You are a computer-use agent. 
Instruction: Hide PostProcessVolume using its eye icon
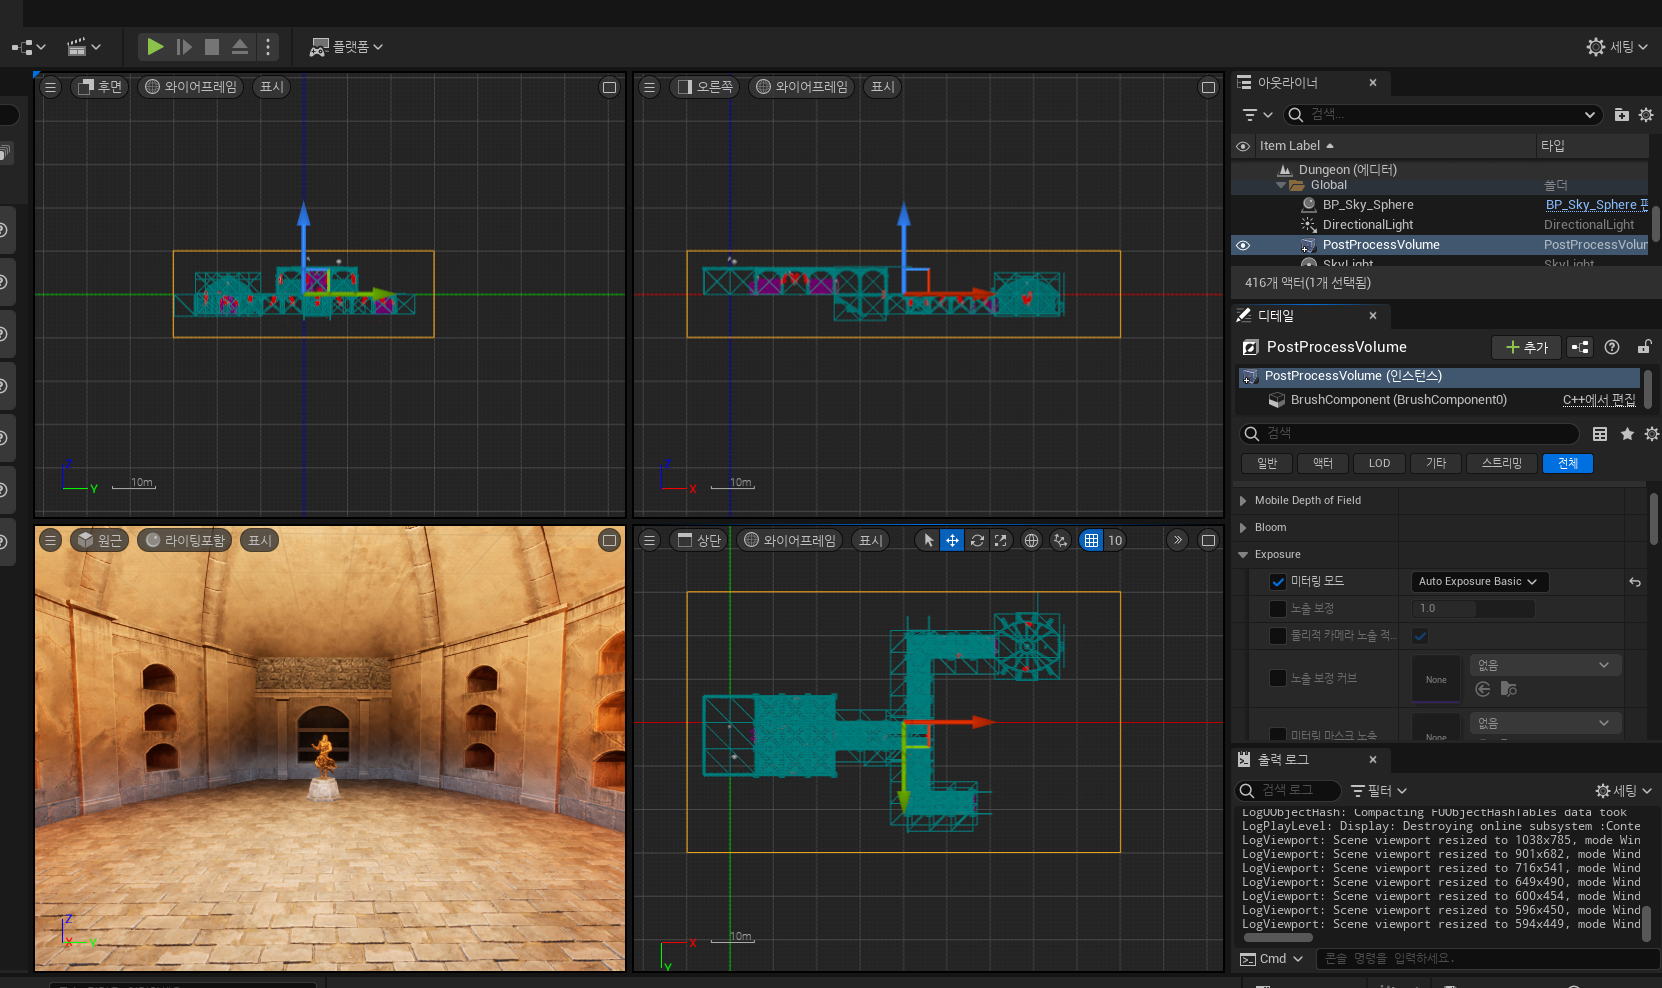point(1243,245)
